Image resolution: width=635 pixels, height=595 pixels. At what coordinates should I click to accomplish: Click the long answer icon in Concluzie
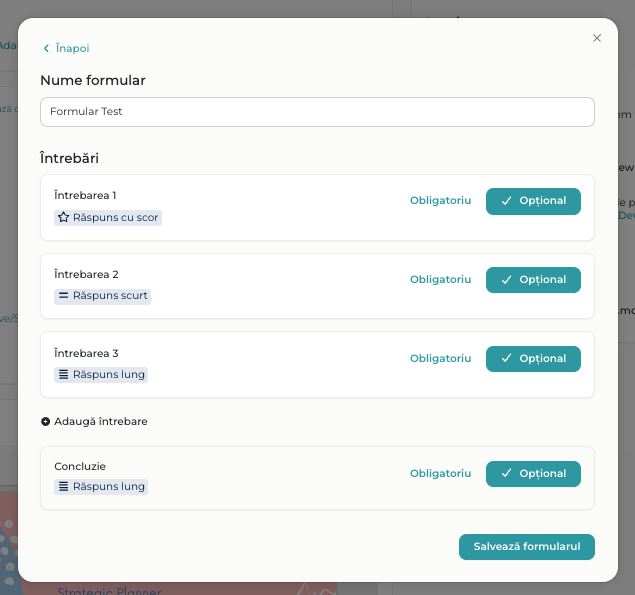click(63, 487)
